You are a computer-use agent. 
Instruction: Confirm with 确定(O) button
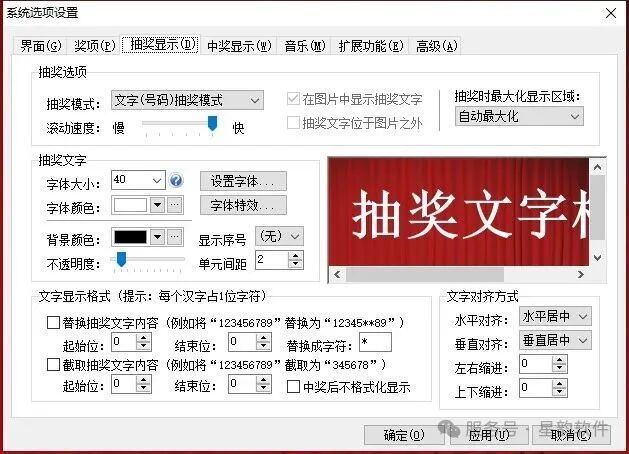point(404,435)
